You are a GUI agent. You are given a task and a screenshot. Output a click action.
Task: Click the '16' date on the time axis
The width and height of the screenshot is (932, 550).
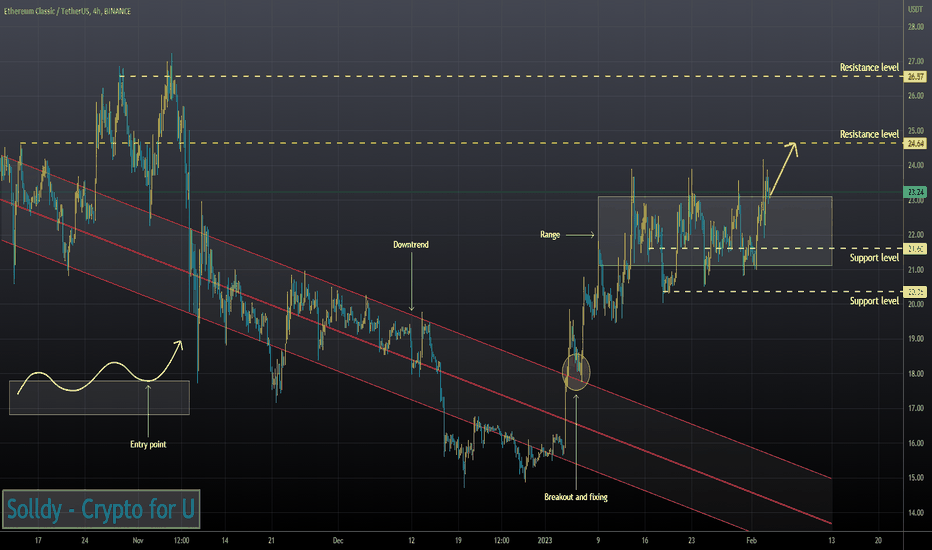tap(645, 540)
